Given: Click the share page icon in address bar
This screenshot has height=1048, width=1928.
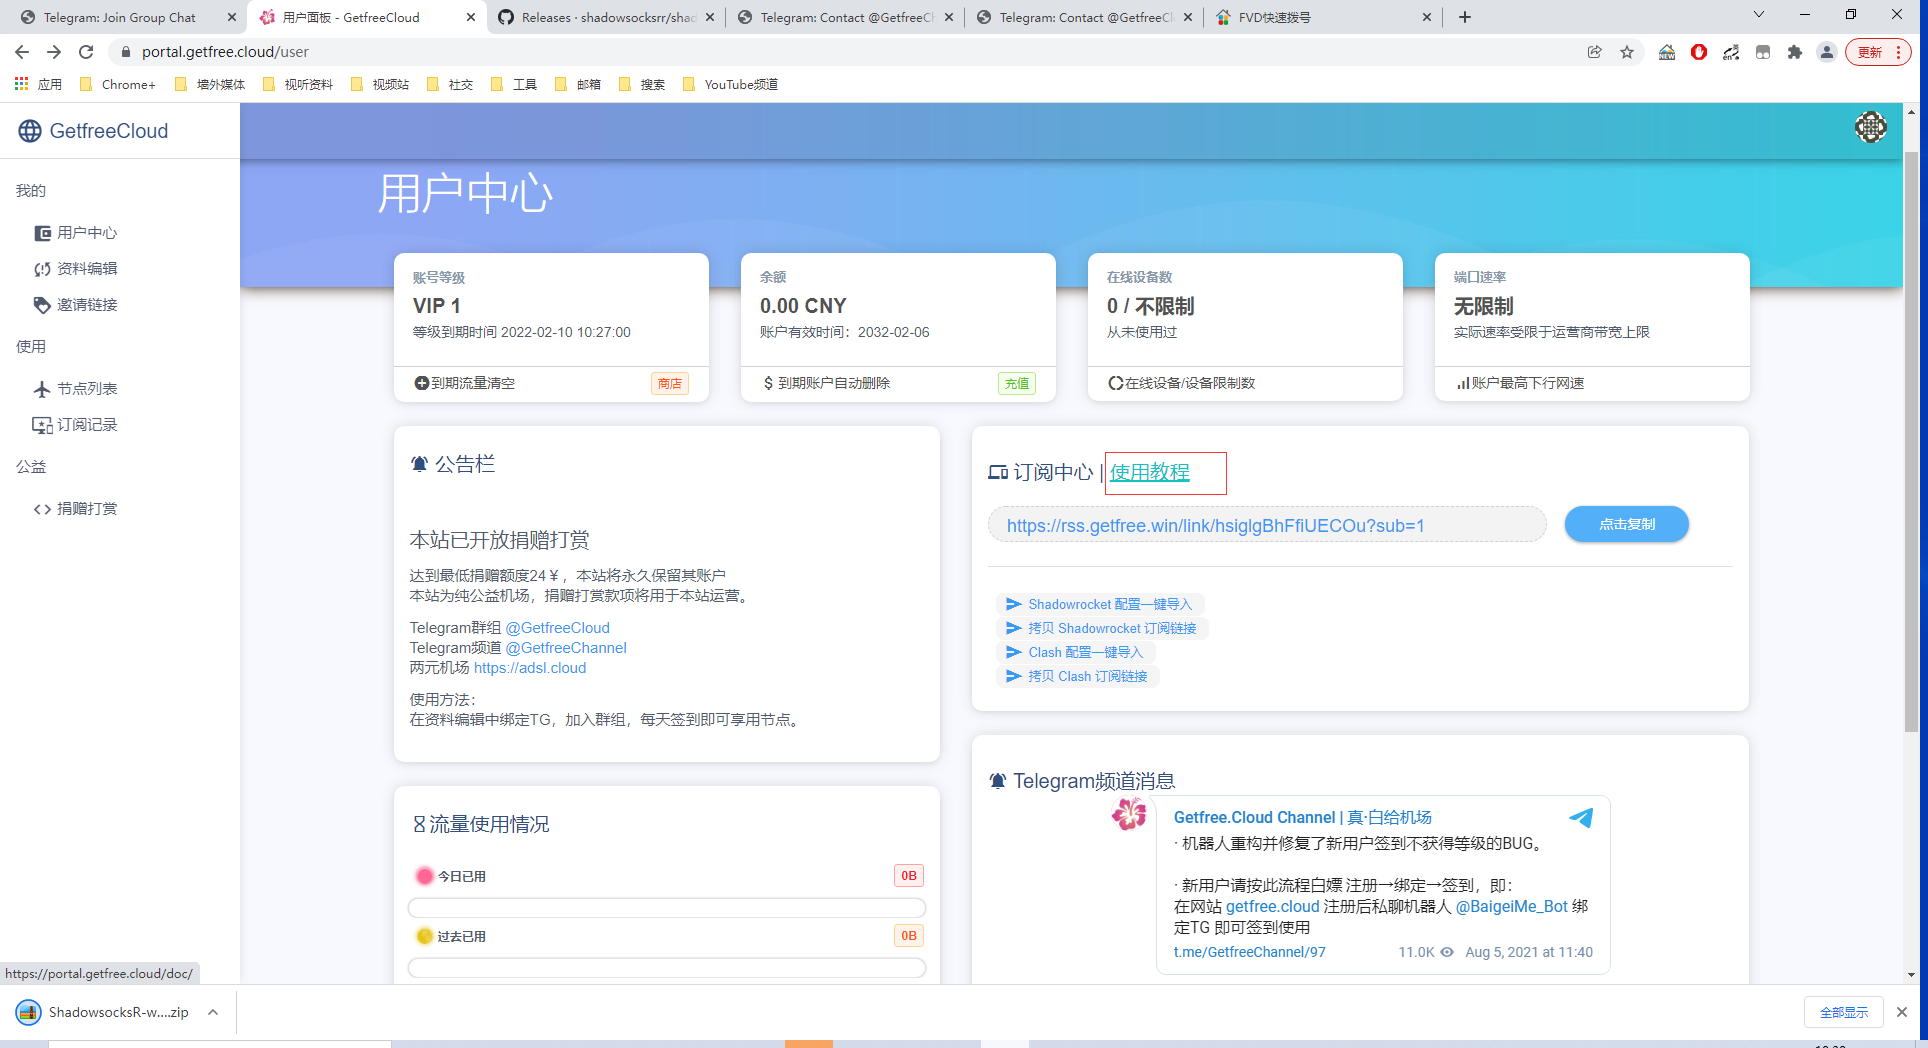Looking at the screenshot, I should coord(1594,52).
